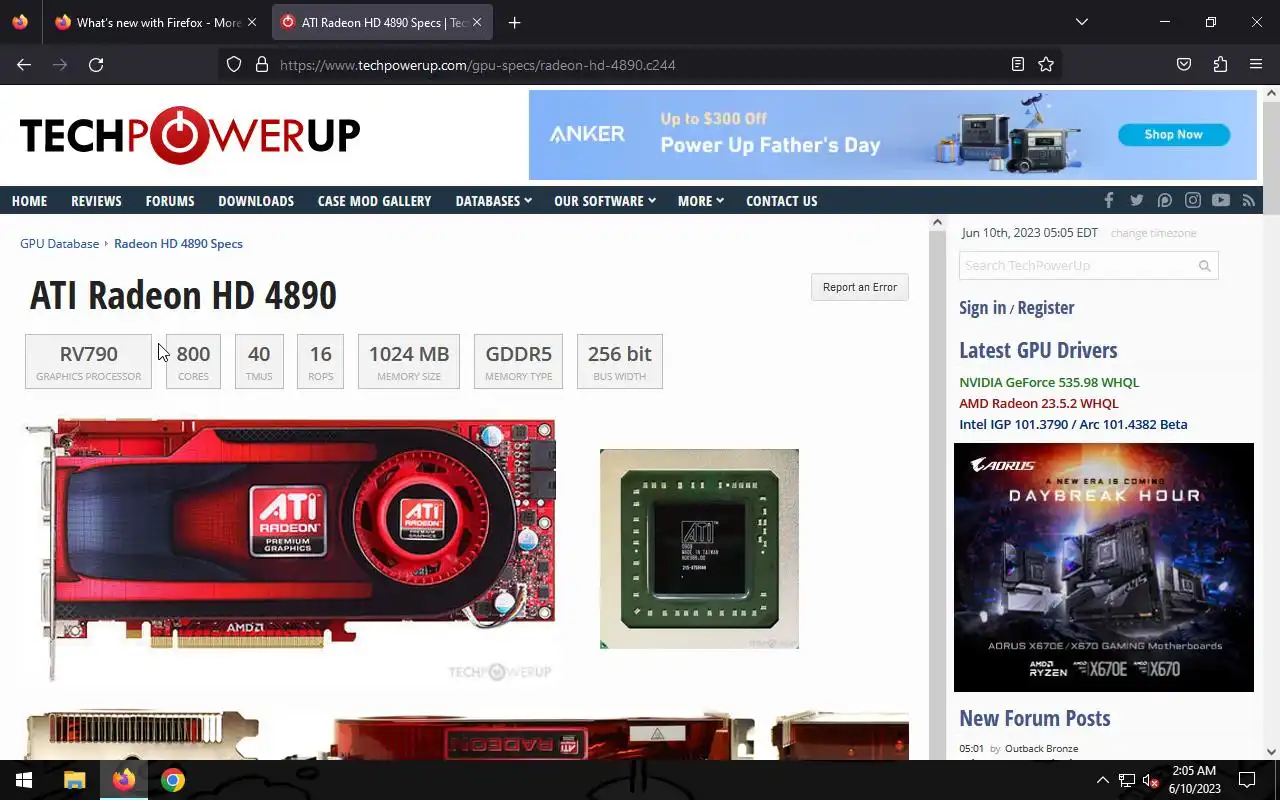Click the 256 bit bus width box

[619, 361]
